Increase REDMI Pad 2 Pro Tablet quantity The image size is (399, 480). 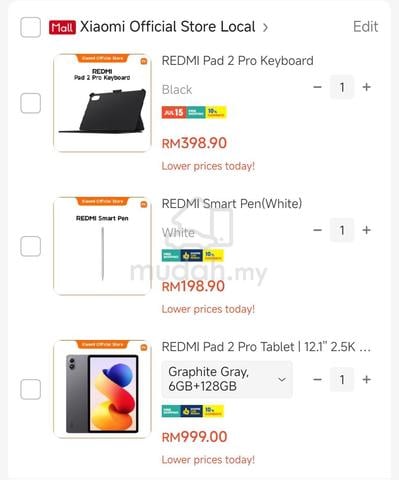(366, 380)
